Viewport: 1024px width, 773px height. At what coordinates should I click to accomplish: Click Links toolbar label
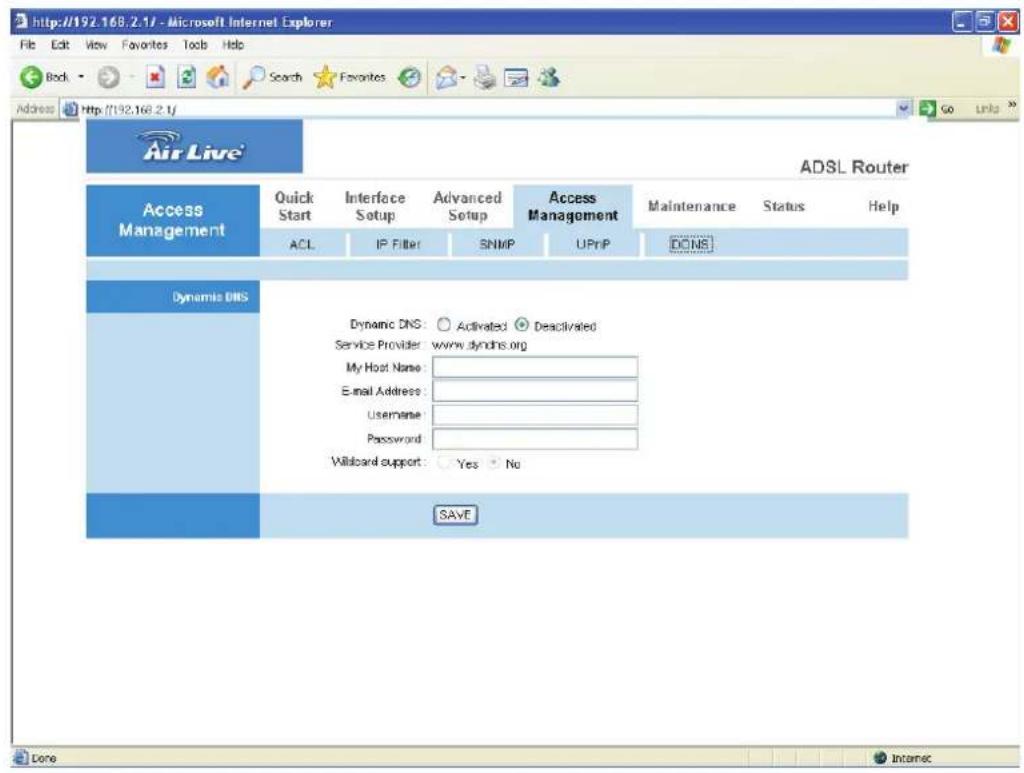pyautogui.click(x=987, y=109)
